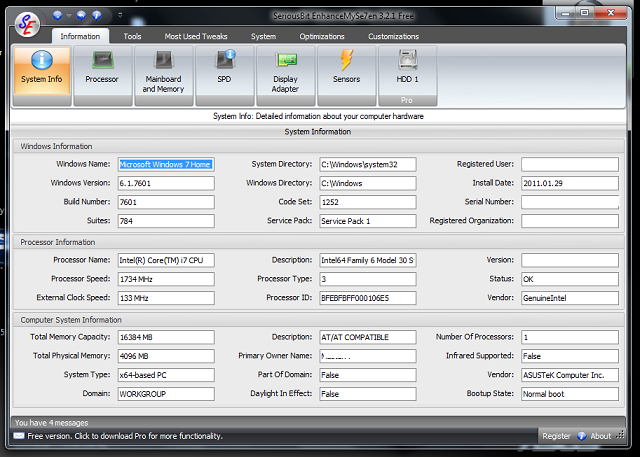This screenshot has width=640, height=457.
Task: Click the Number Of Processors field
Action: click(x=570, y=337)
